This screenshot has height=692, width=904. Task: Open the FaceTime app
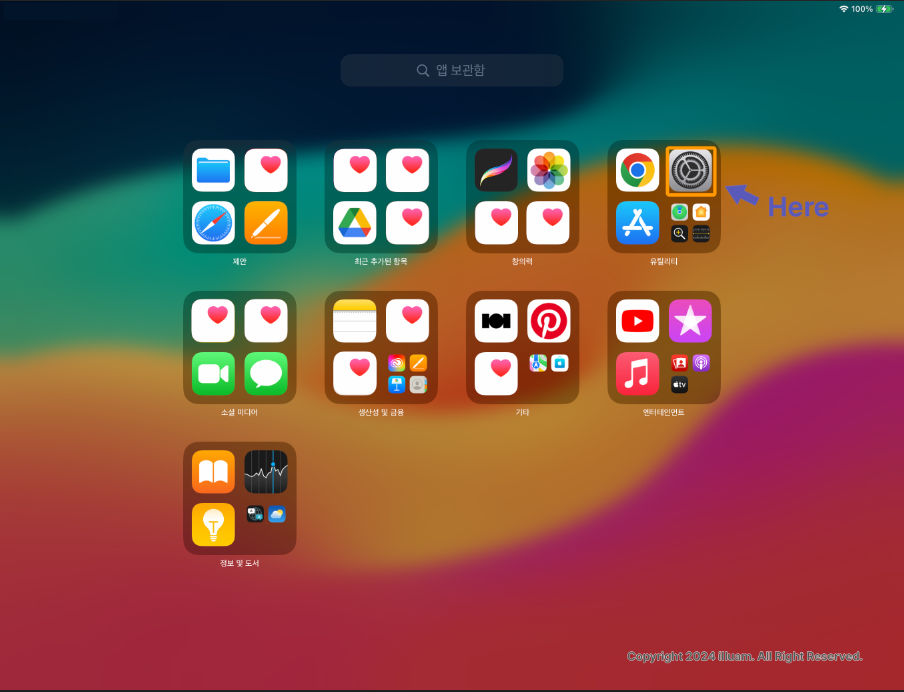click(x=213, y=374)
